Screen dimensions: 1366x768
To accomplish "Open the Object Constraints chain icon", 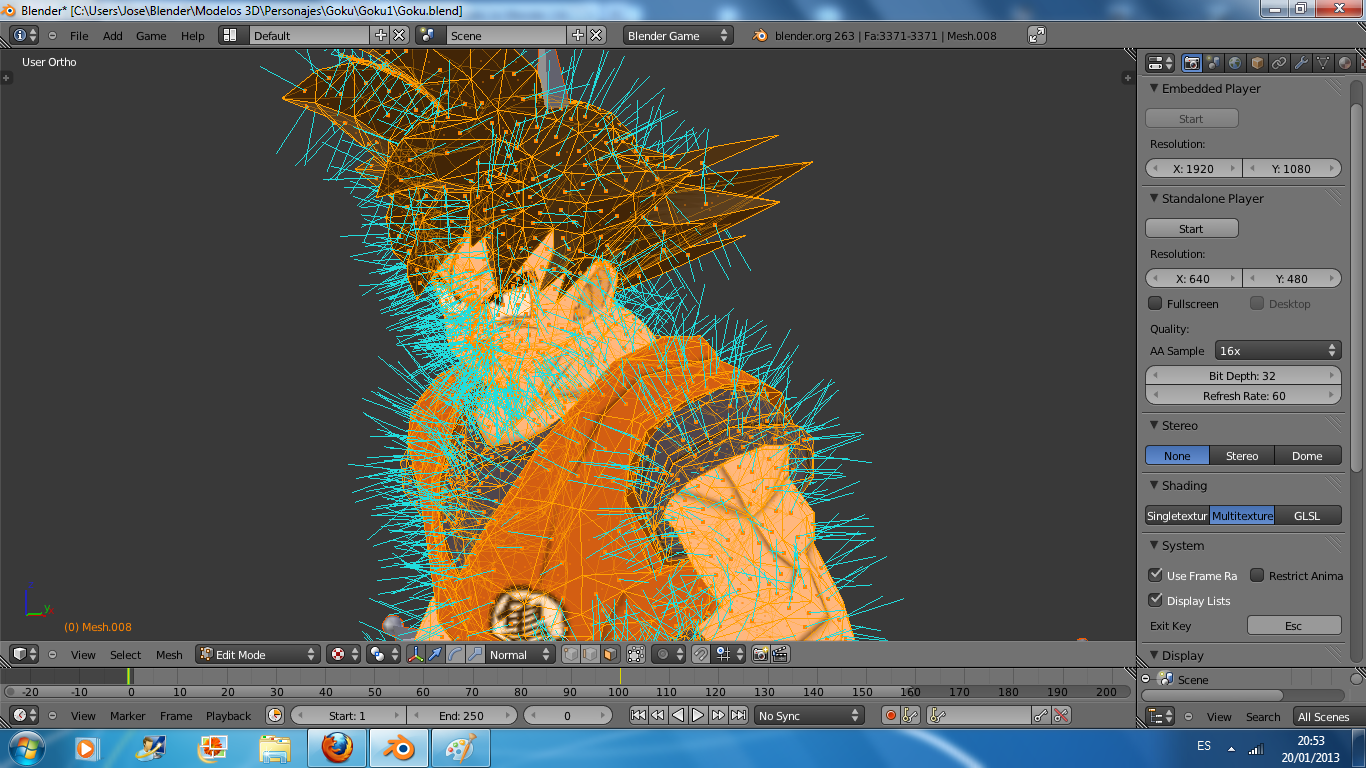I will tap(1279, 63).
